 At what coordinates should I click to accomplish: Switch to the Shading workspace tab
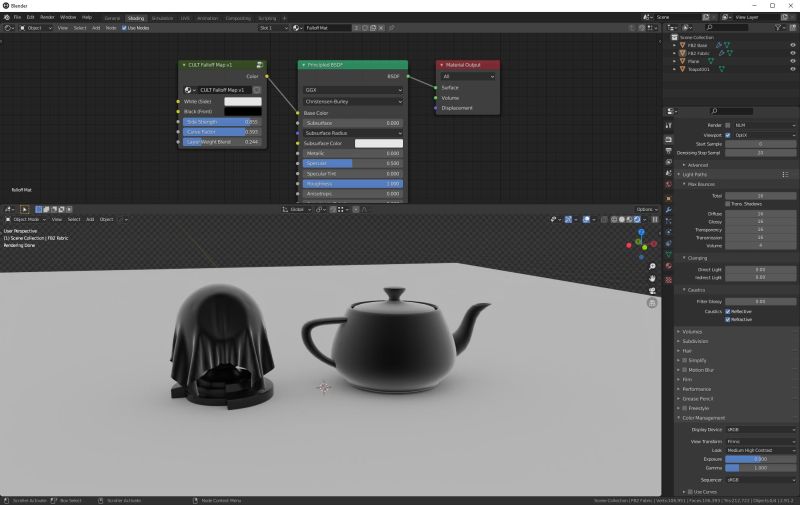click(x=136, y=18)
